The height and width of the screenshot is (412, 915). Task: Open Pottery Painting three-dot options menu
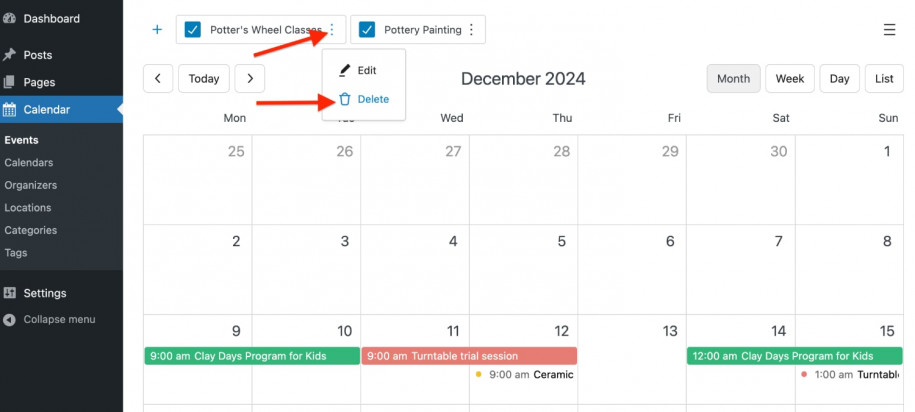(x=471, y=30)
